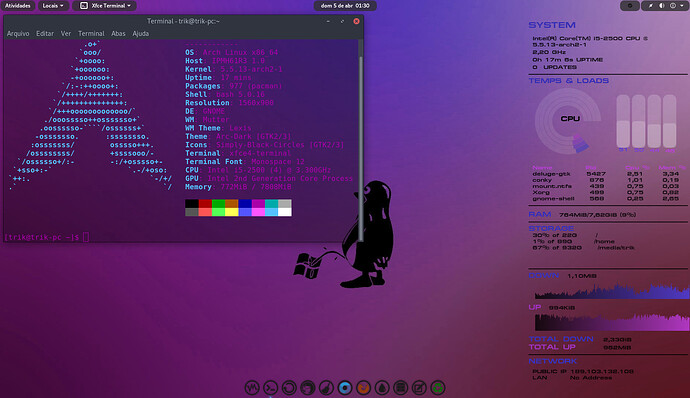
Task: Click the OS line reading Arch Linux x86_64
Action: click(x=231, y=52)
